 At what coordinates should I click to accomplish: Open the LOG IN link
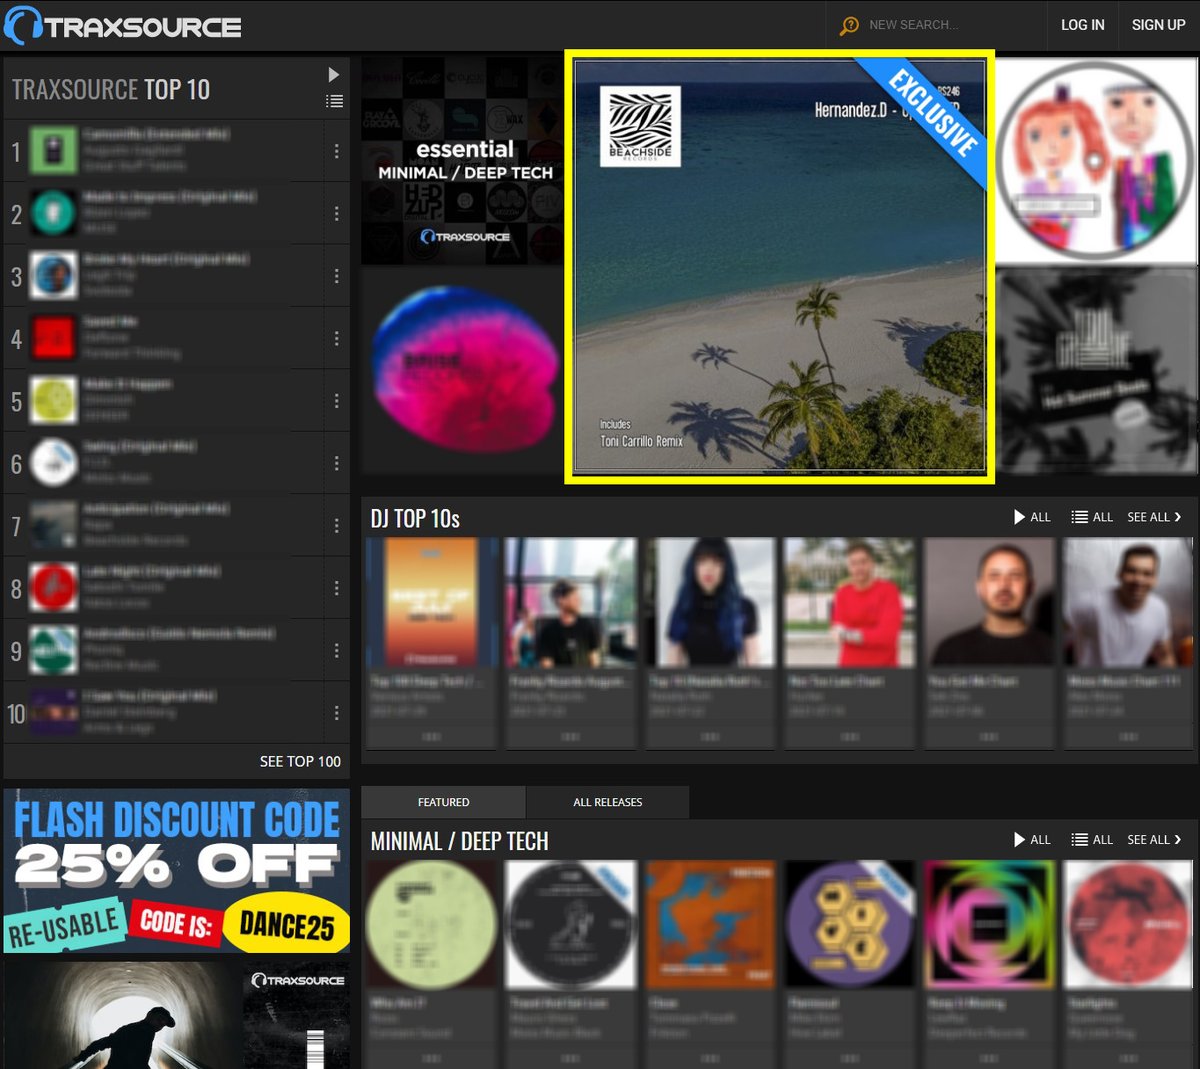(1083, 25)
